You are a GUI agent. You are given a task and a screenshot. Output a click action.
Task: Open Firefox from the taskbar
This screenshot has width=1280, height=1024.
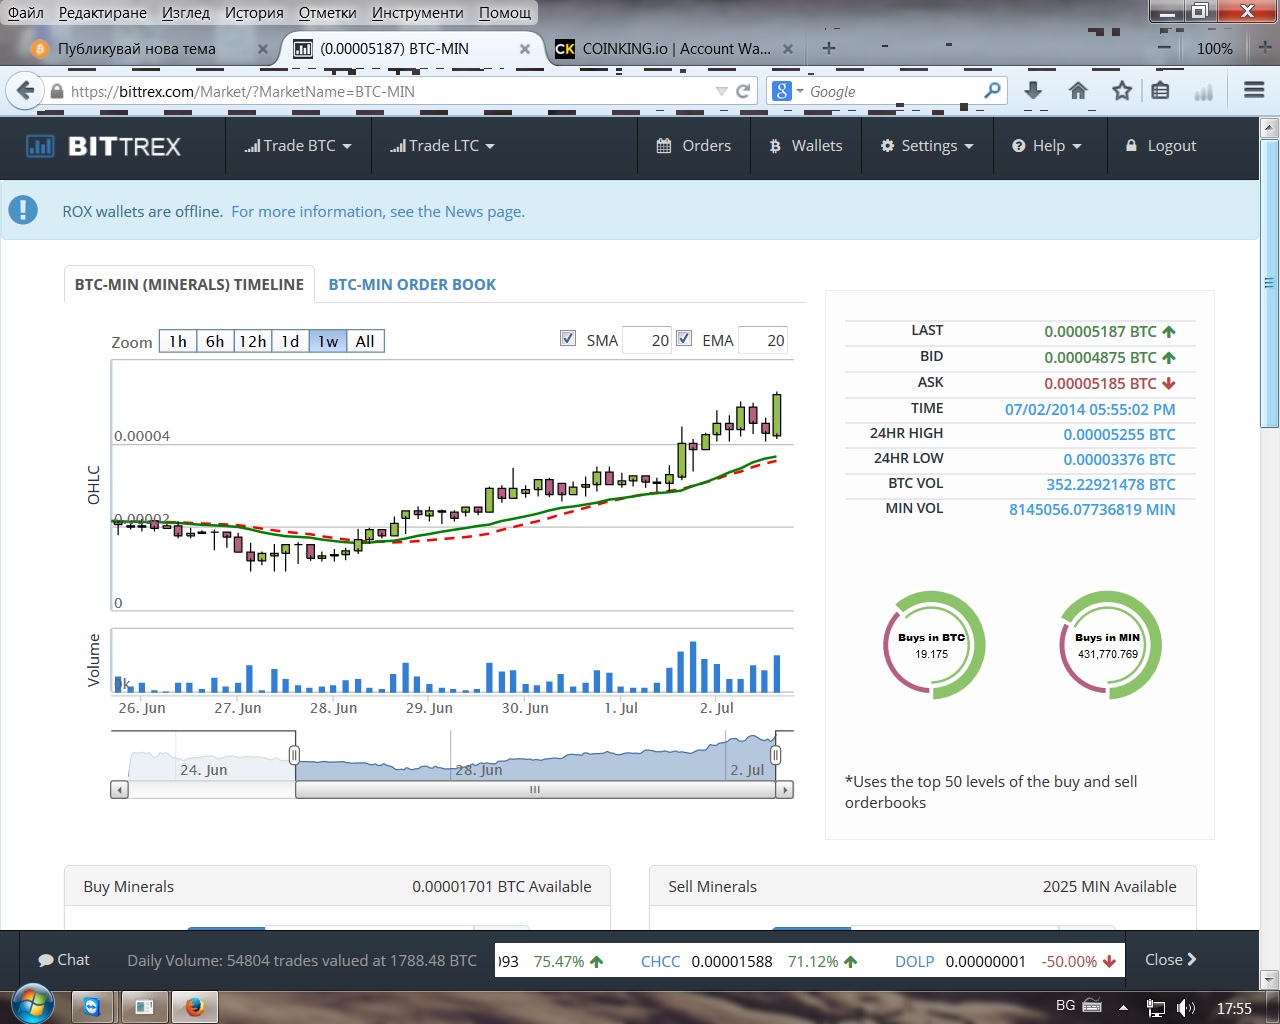[195, 1007]
